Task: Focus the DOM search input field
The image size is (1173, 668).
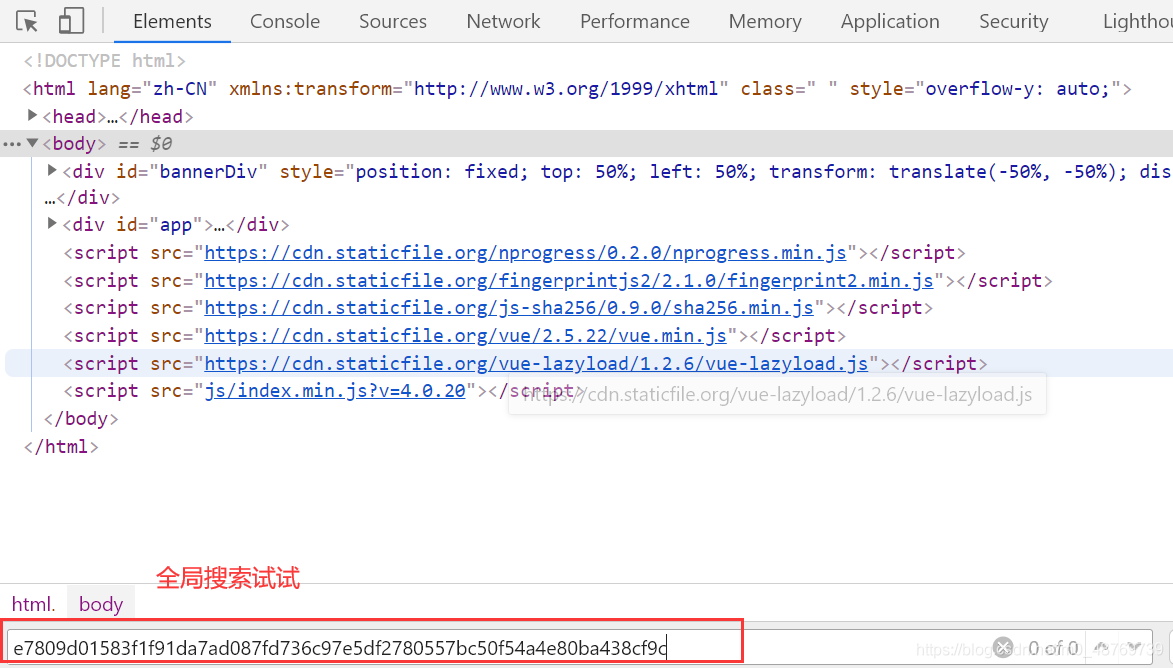Action: click(x=494, y=647)
